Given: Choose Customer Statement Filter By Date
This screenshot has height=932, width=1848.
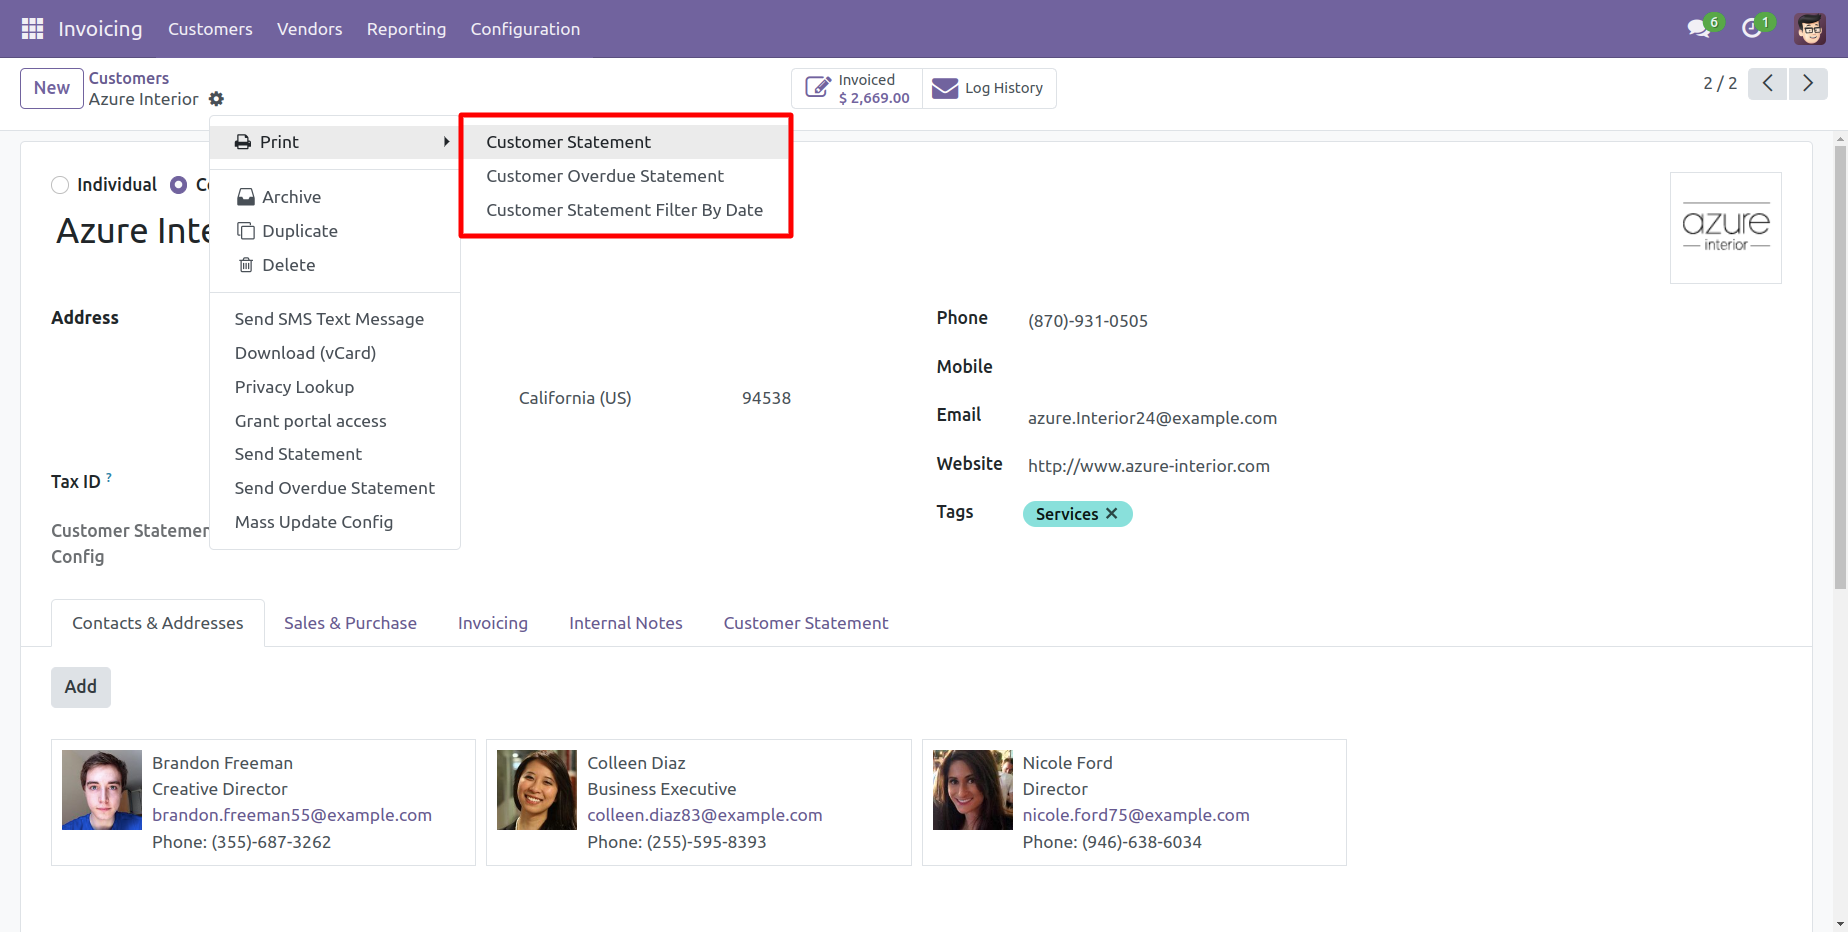Looking at the screenshot, I should pyautogui.click(x=626, y=210).
